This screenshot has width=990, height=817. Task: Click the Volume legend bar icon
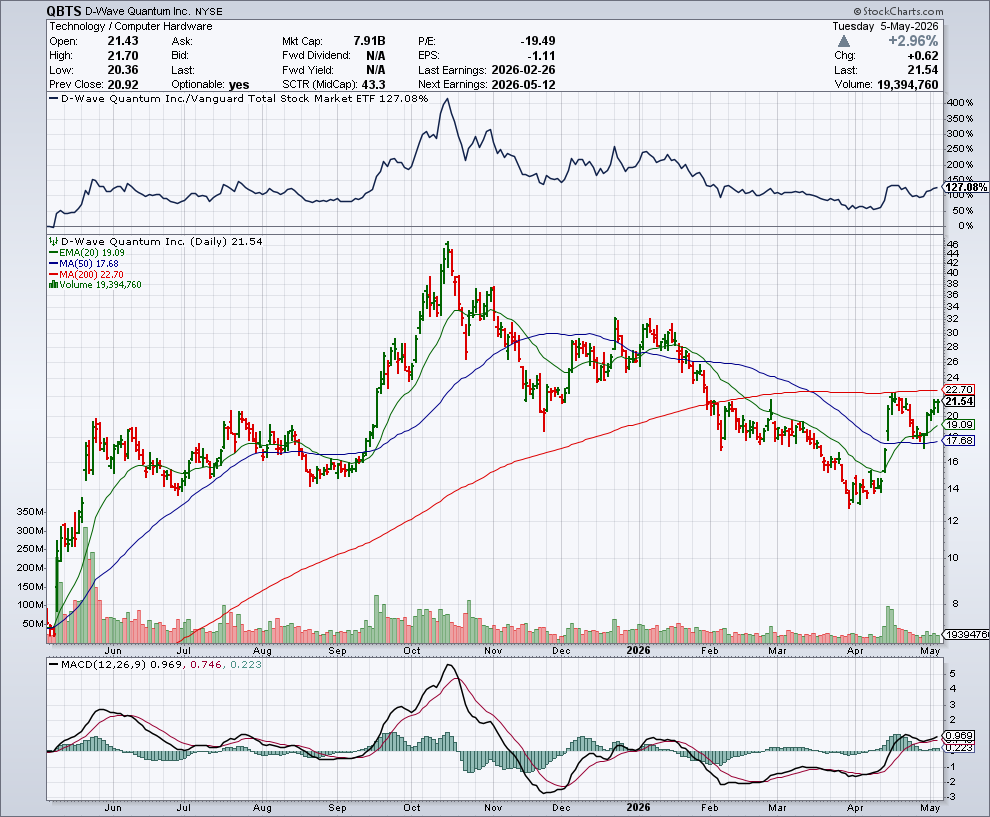pyautogui.click(x=54, y=285)
